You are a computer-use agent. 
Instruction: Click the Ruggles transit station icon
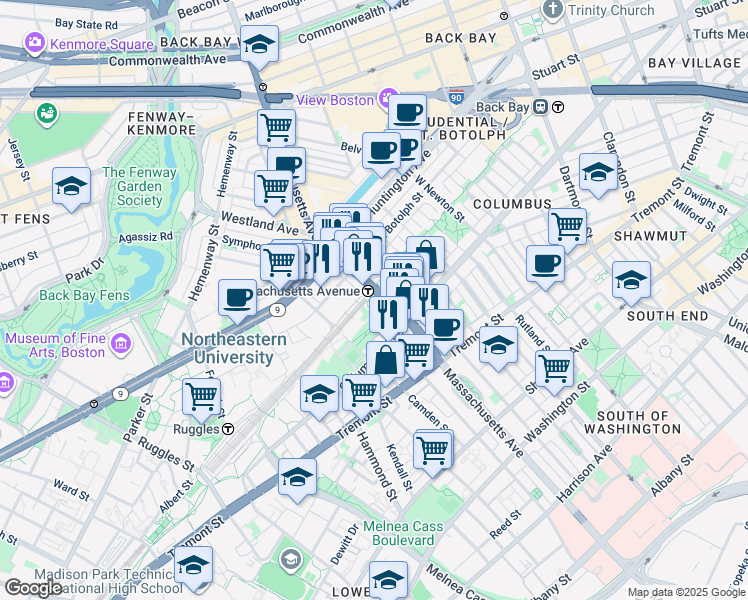tap(229, 429)
